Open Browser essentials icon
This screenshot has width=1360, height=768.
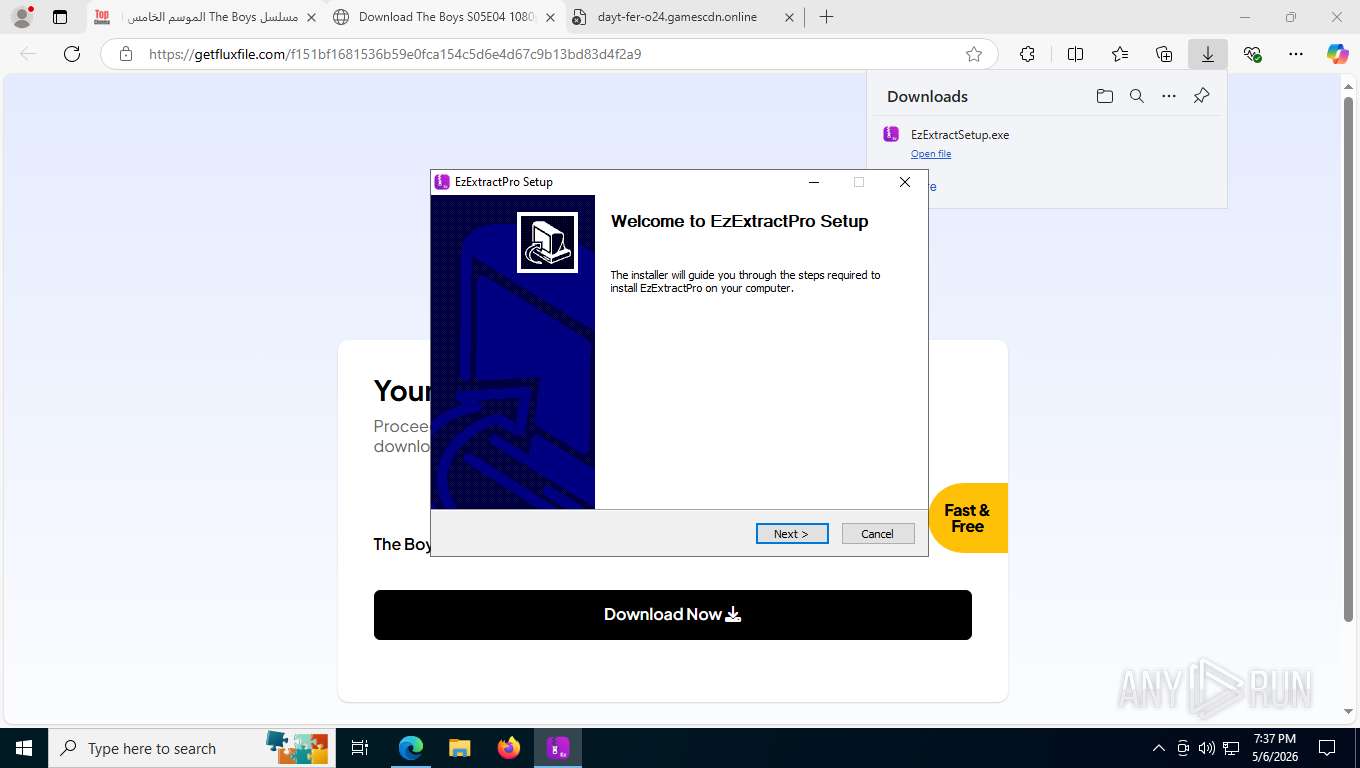(1252, 54)
